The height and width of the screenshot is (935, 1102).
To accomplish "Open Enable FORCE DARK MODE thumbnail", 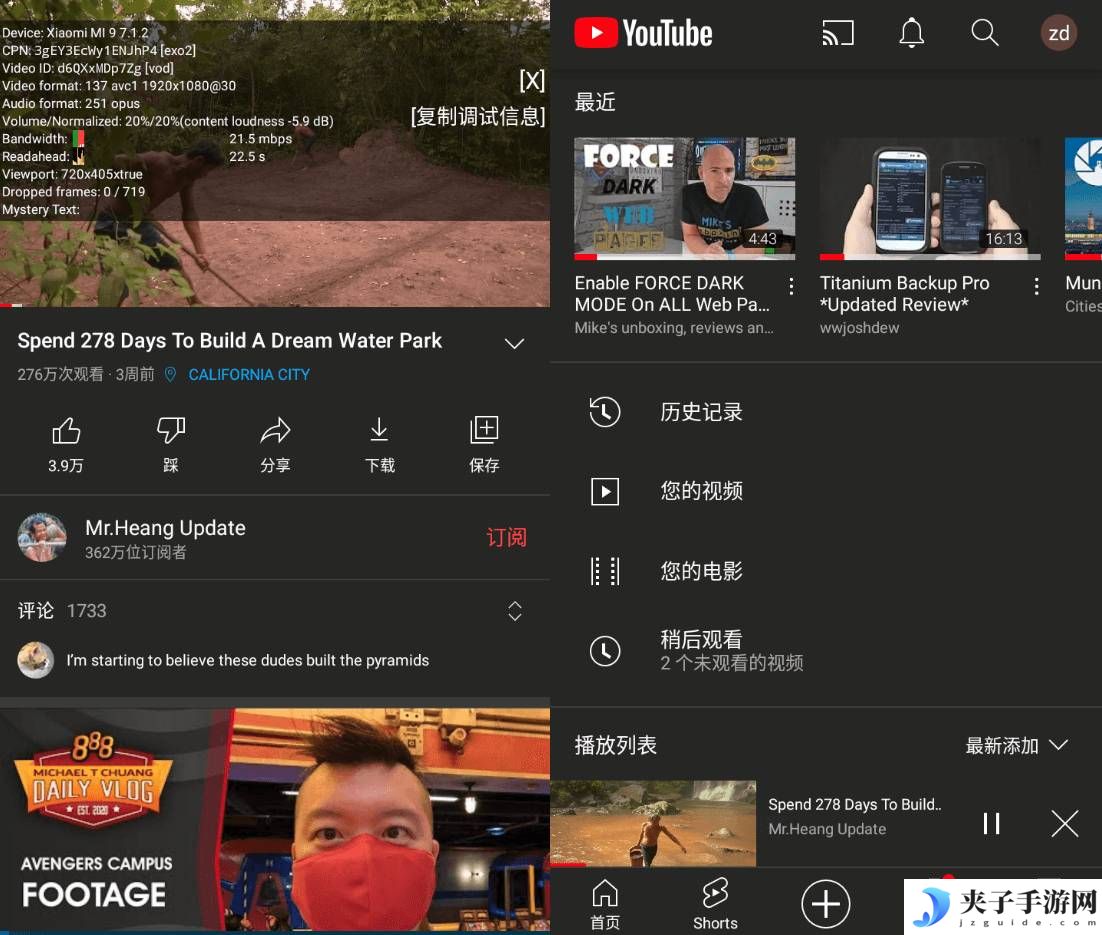I will [685, 198].
